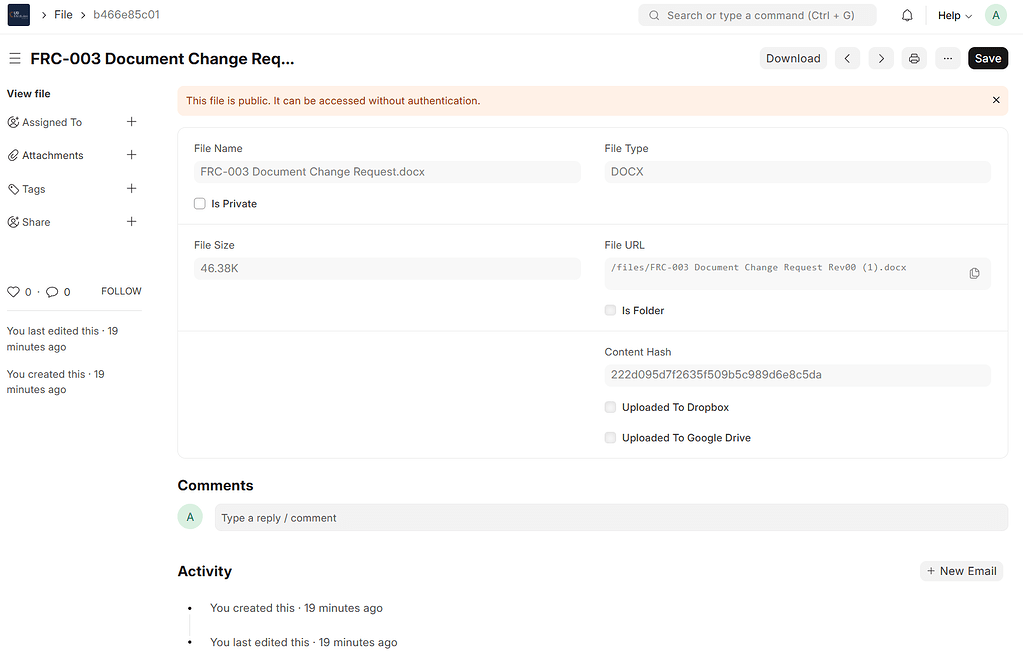The image size is (1023, 657).
Task: Enable Uploaded To Dropbox
Action: (610, 407)
